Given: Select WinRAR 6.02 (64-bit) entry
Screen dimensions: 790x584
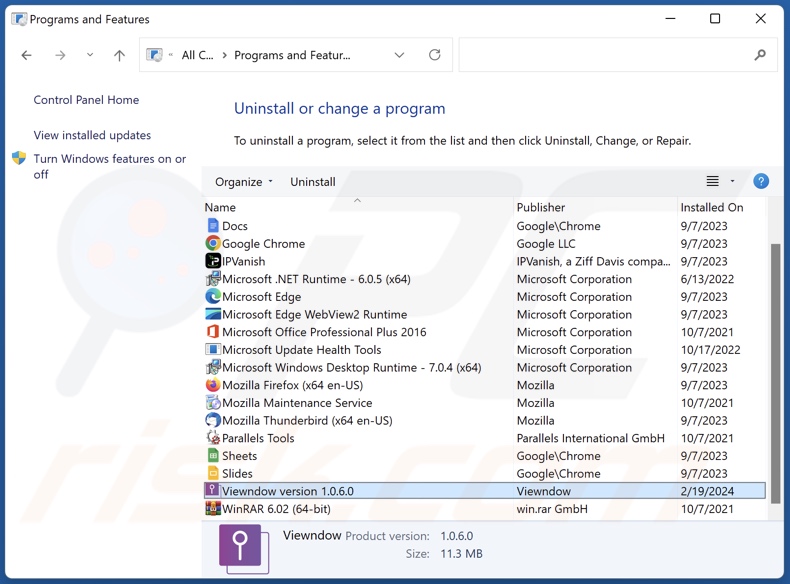Looking at the screenshot, I should [x=276, y=509].
